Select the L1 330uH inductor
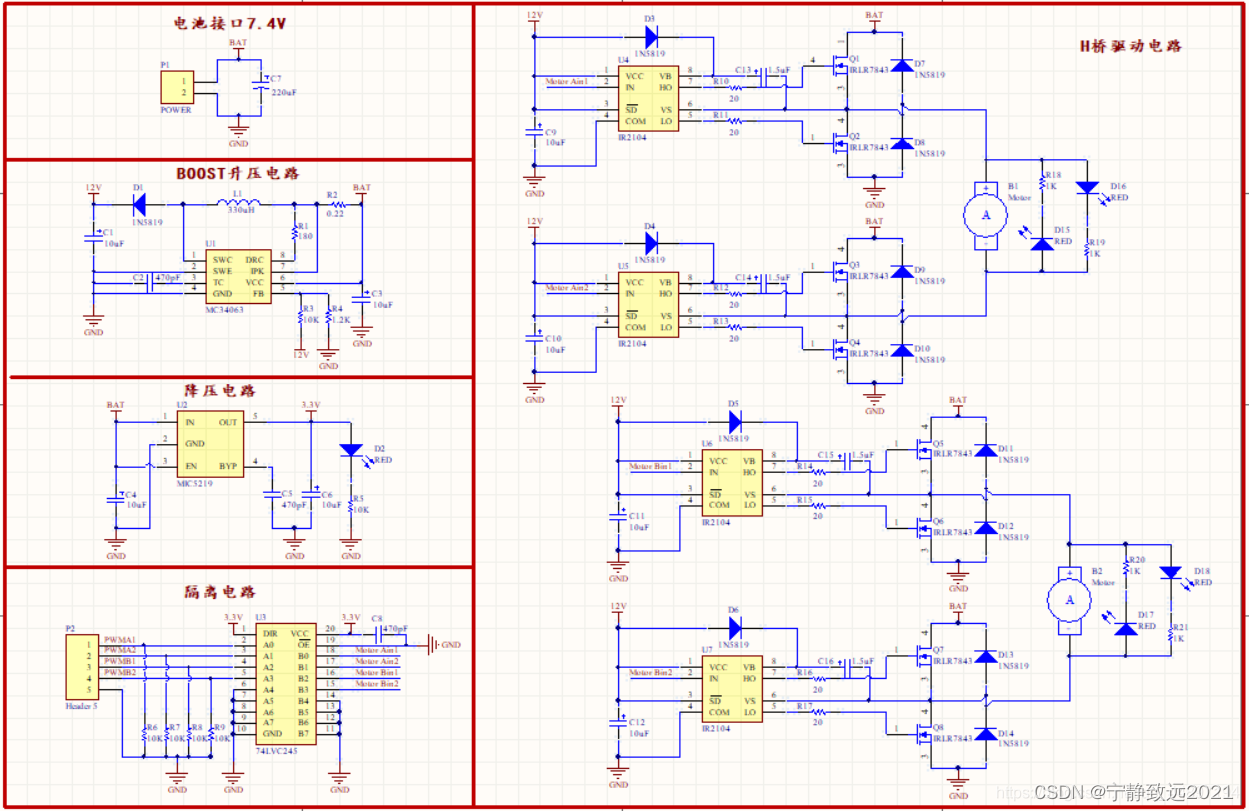Image resolution: width=1249 pixels, height=811 pixels. pos(238,203)
